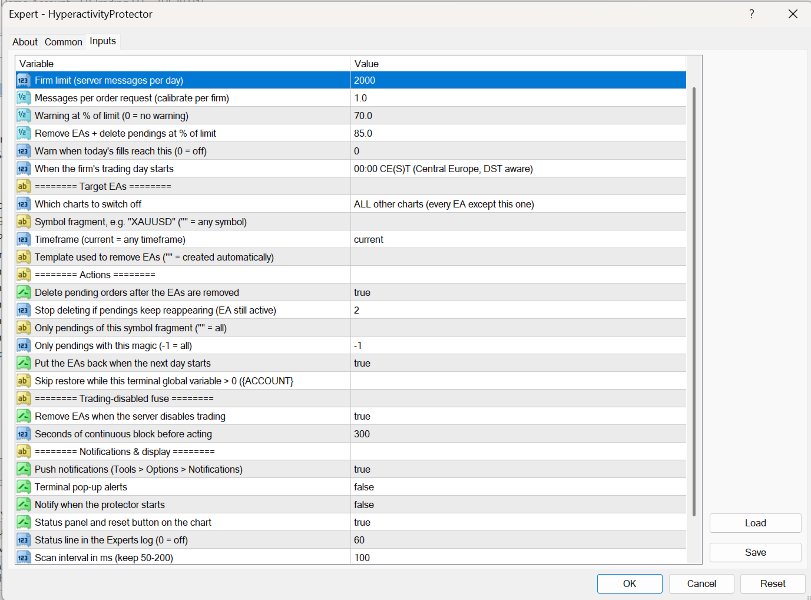This screenshot has width=811, height=600.
Task: Click the icon beside Timeframe row
Action: [23, 239]
